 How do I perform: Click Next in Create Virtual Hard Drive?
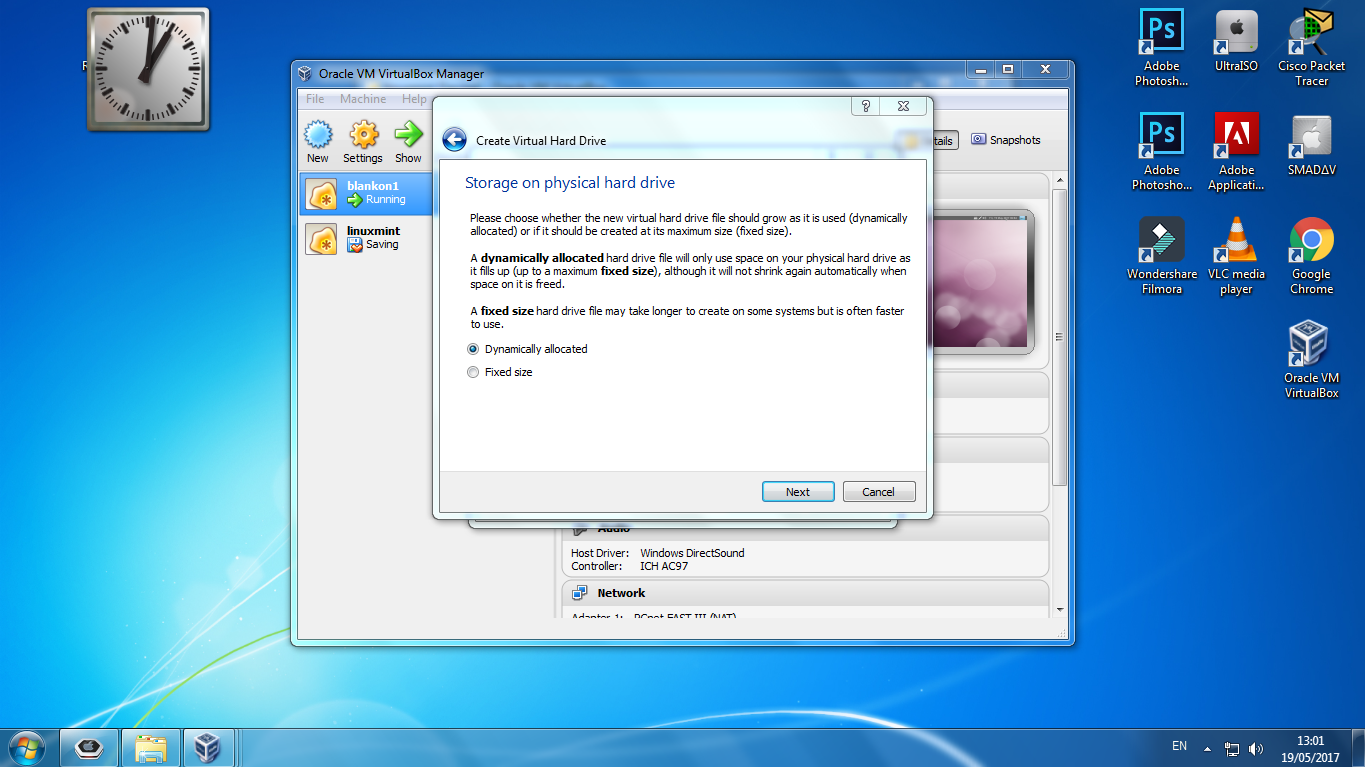coord(798,492)
